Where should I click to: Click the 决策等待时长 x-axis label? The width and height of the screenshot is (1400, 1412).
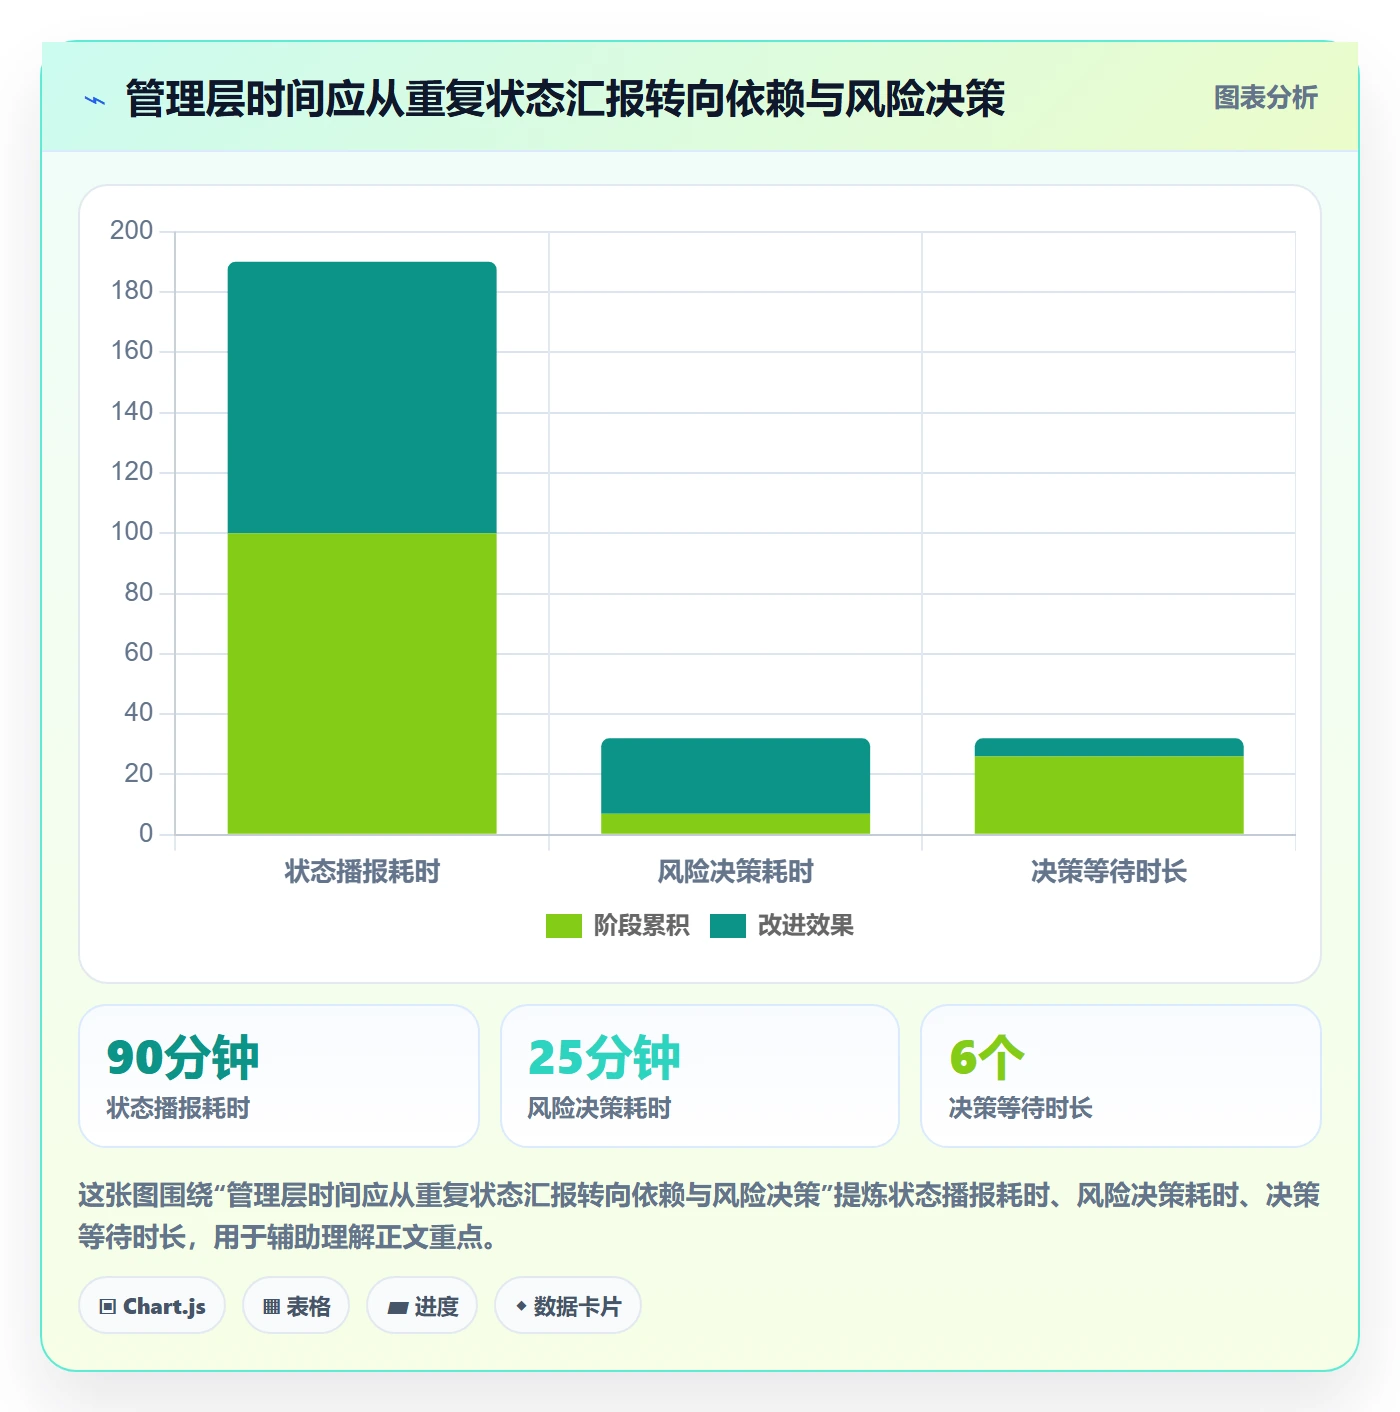(1109, 872)
